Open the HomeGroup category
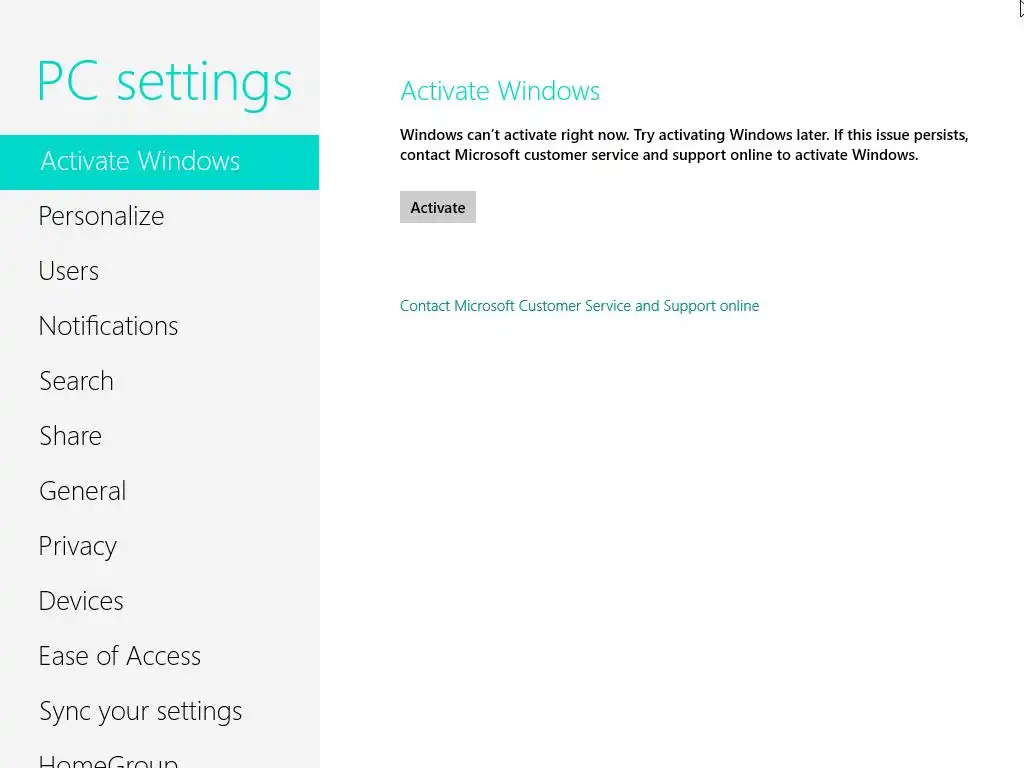This screenshot has width=1024, height=768. 108,761
